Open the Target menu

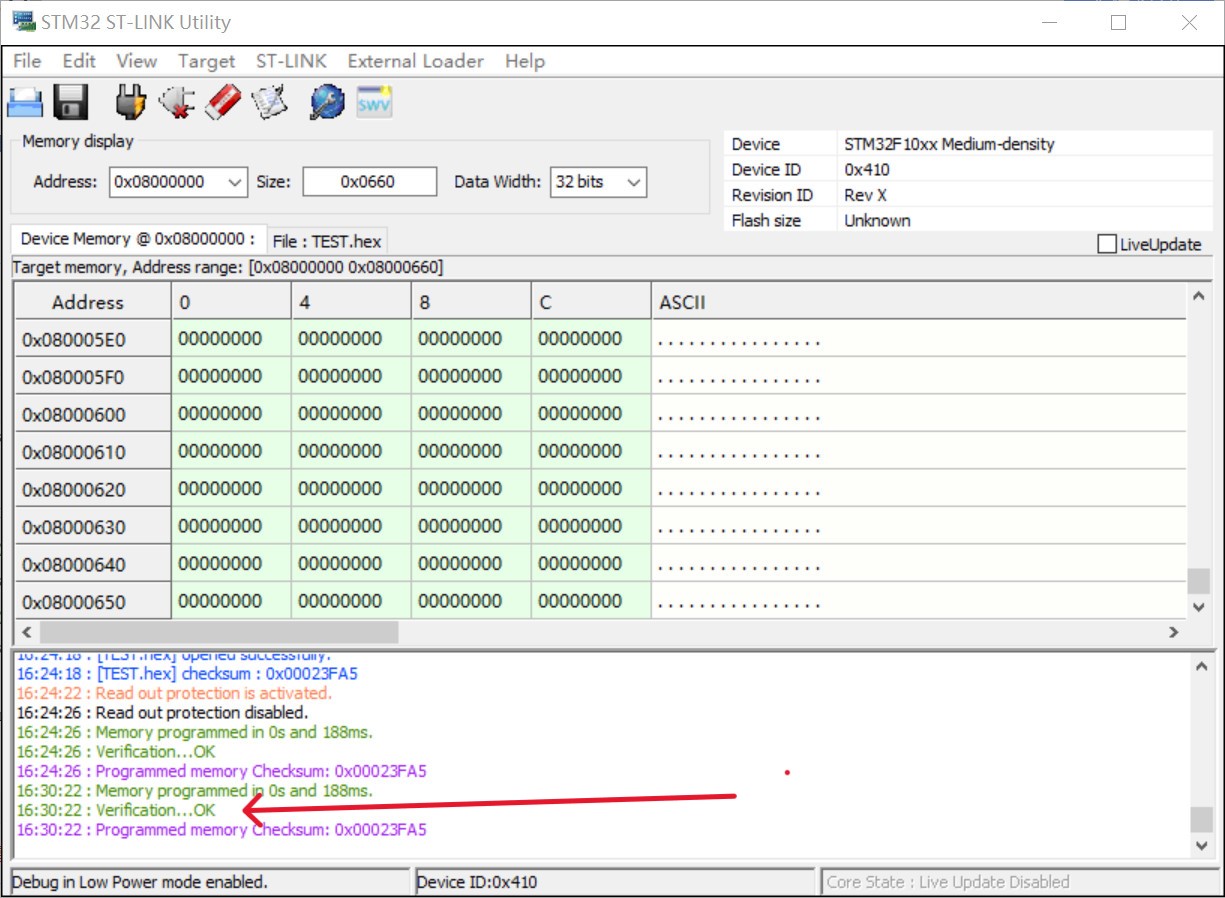pyautogui.click(x=206, y=61)
